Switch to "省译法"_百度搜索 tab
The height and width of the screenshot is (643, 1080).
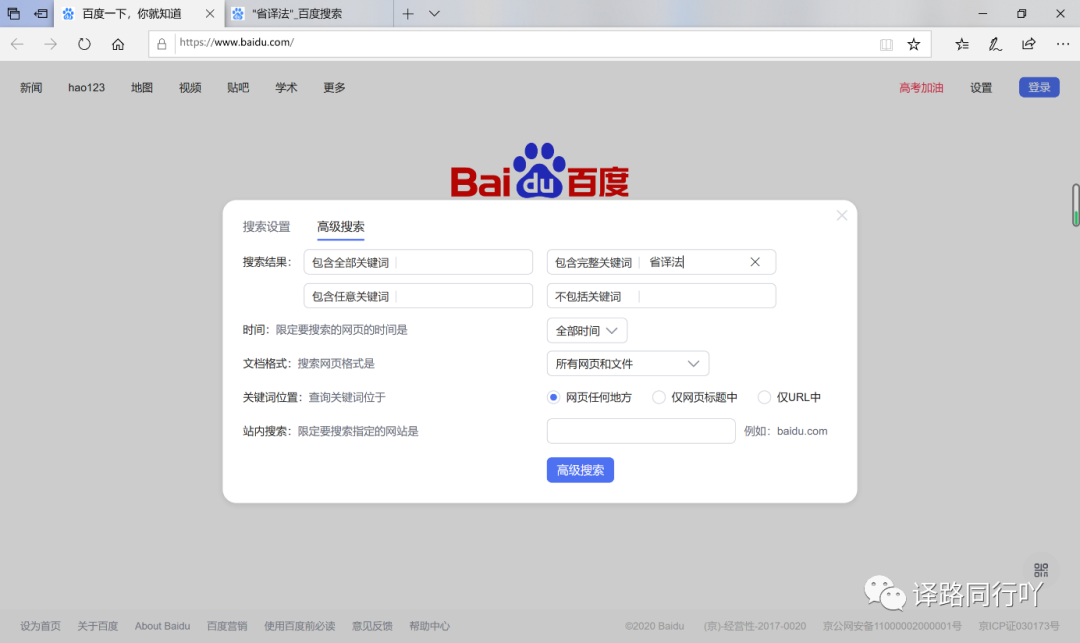point(309,14)
